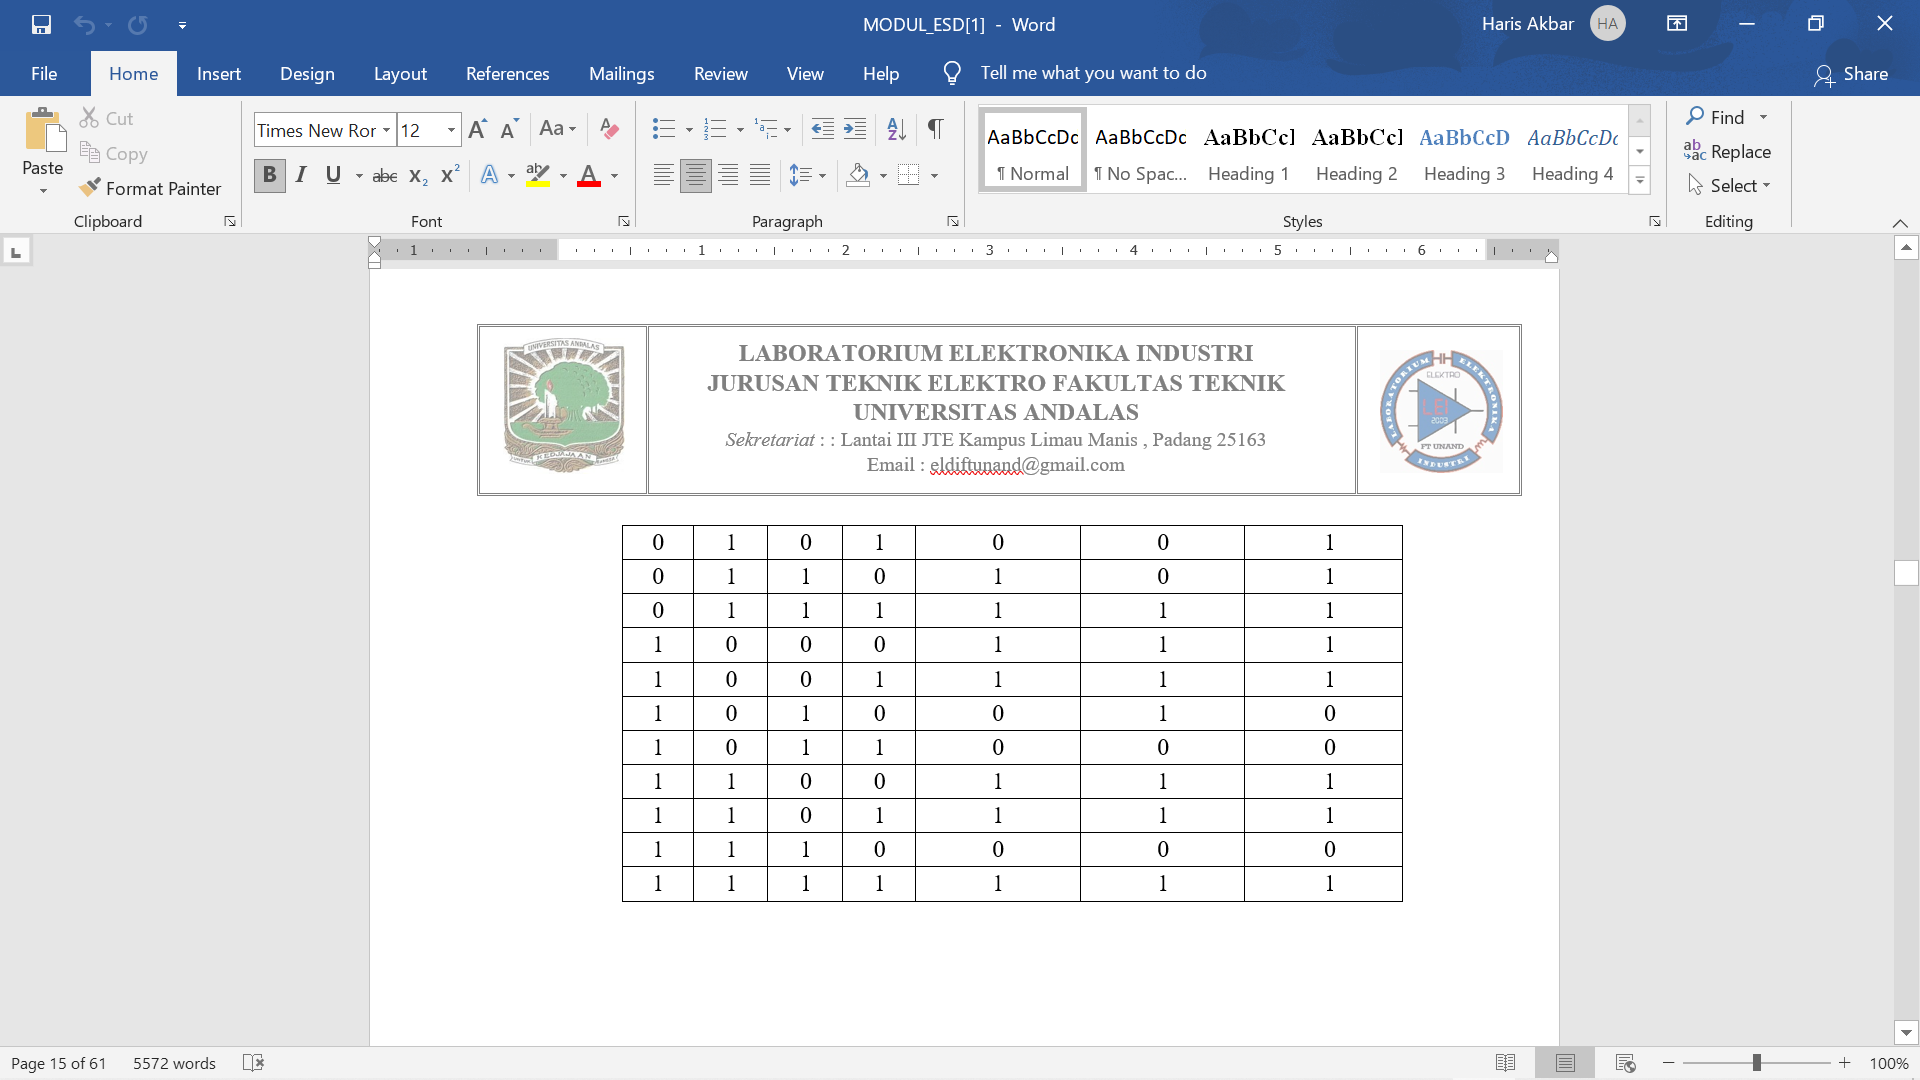Click the Increase Indent icon
Viewport: 1920px width, 1080px height.
click(x=855, y=128)
